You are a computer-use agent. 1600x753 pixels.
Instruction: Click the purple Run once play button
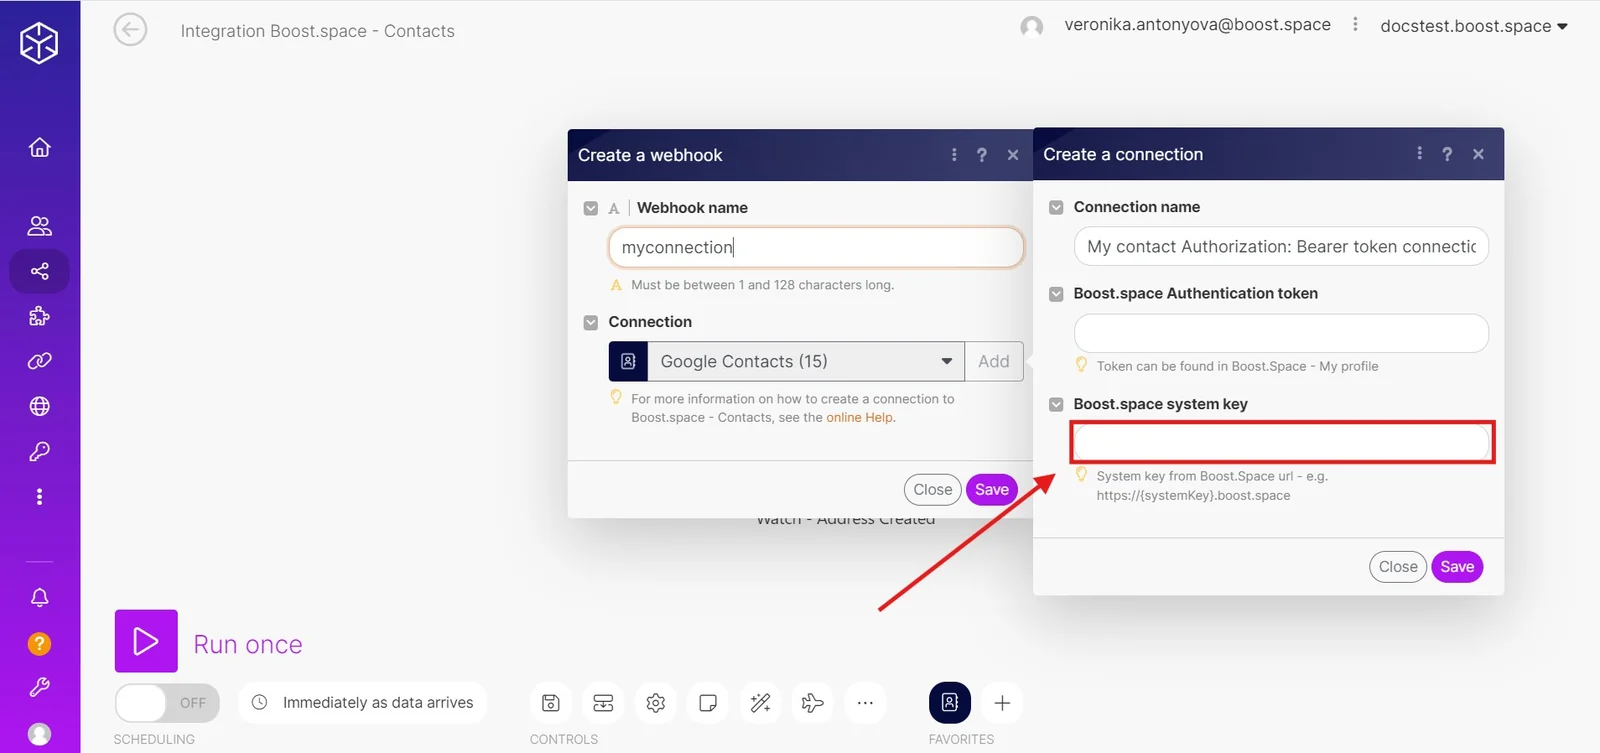coord(146,641)
